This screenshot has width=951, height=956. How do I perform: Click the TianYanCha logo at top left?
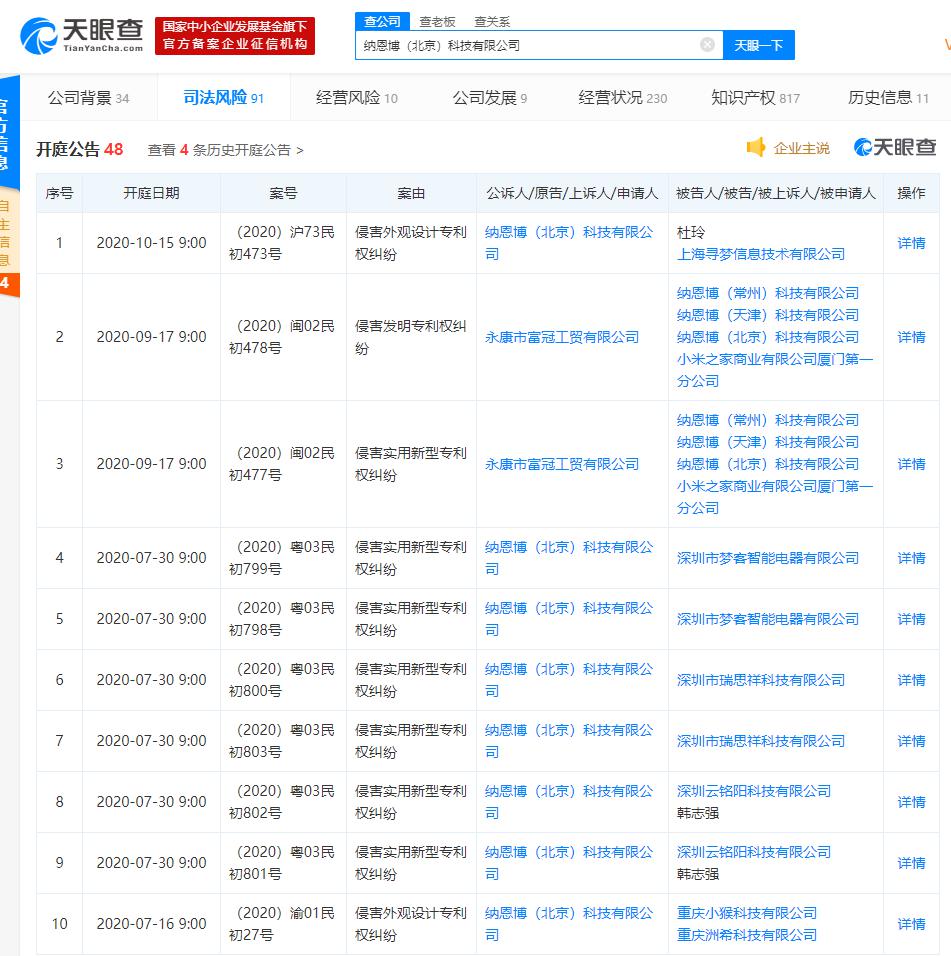click(82, 35)
